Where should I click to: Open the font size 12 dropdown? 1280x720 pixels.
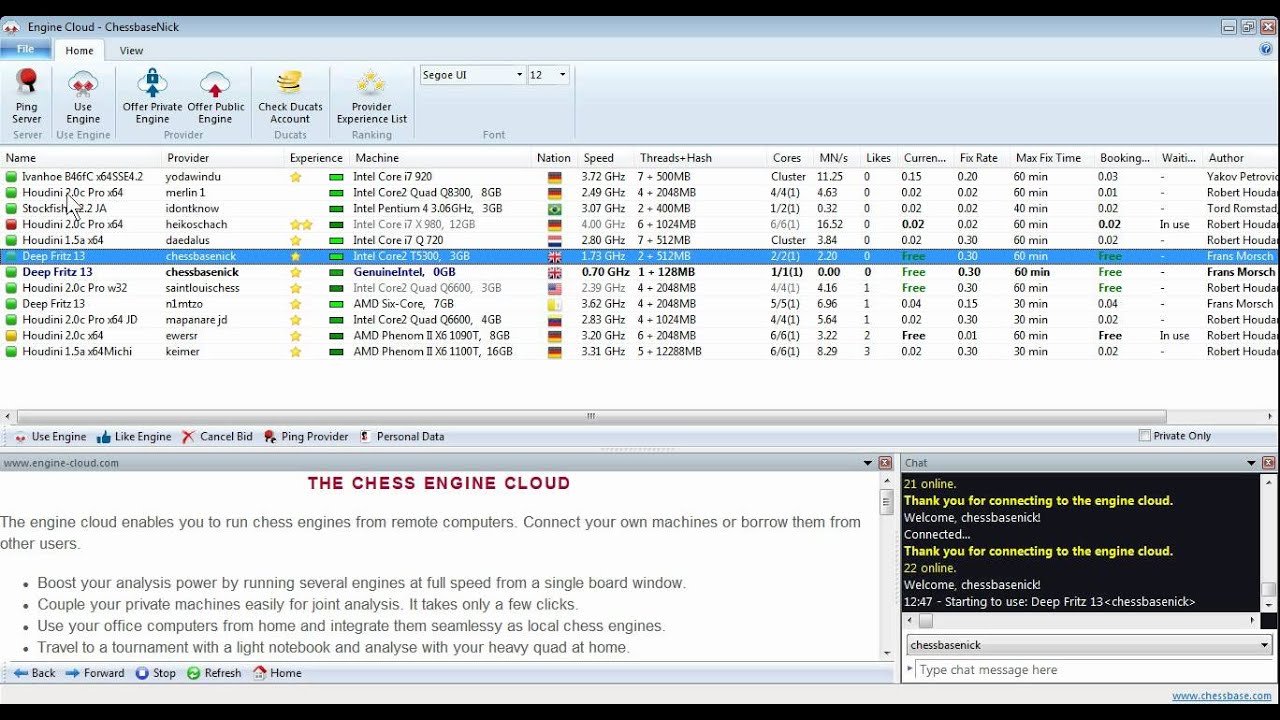[x=562, y=75]
